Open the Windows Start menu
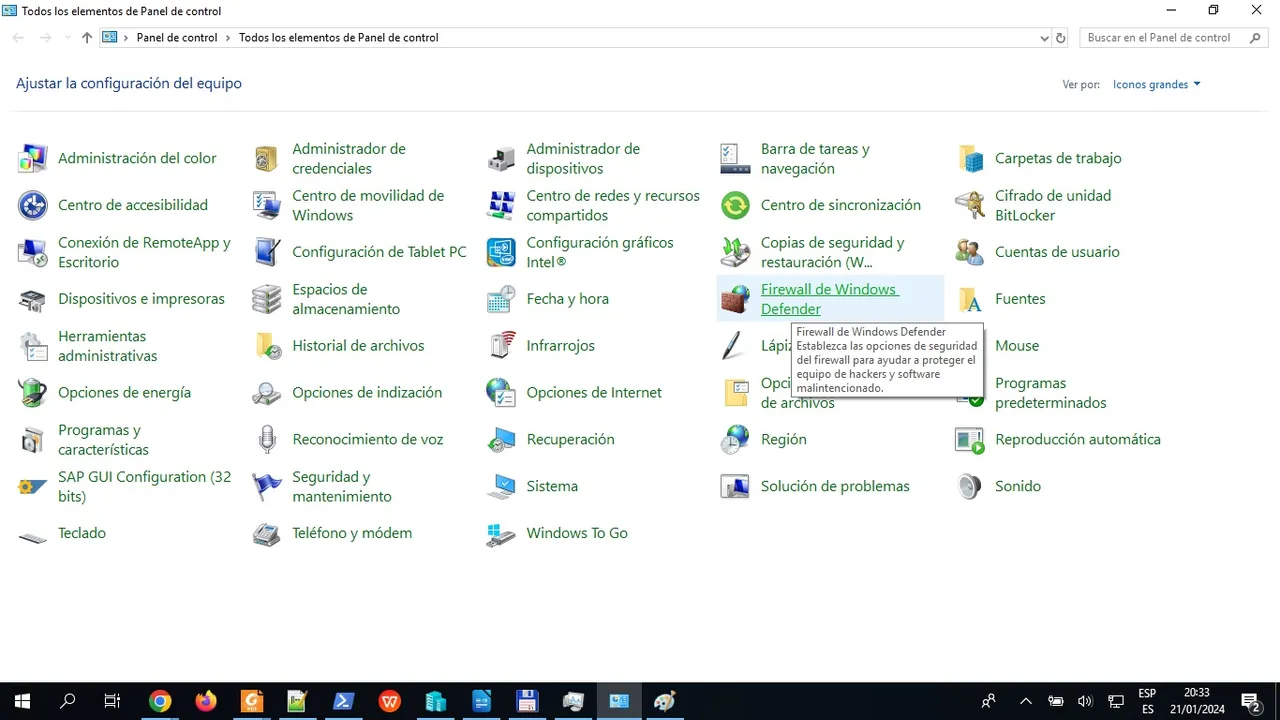The height and width of the screenshot is (720, 1280). tap(22, 701)
